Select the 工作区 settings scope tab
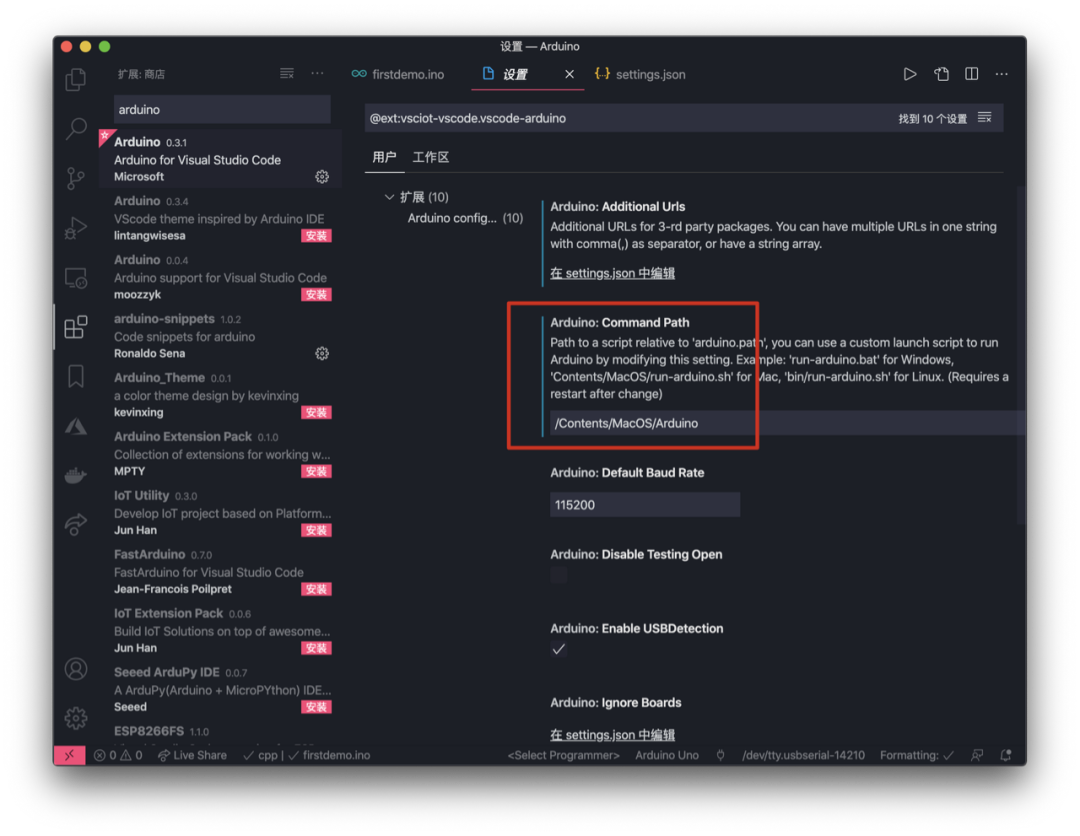 click(430, 157)
